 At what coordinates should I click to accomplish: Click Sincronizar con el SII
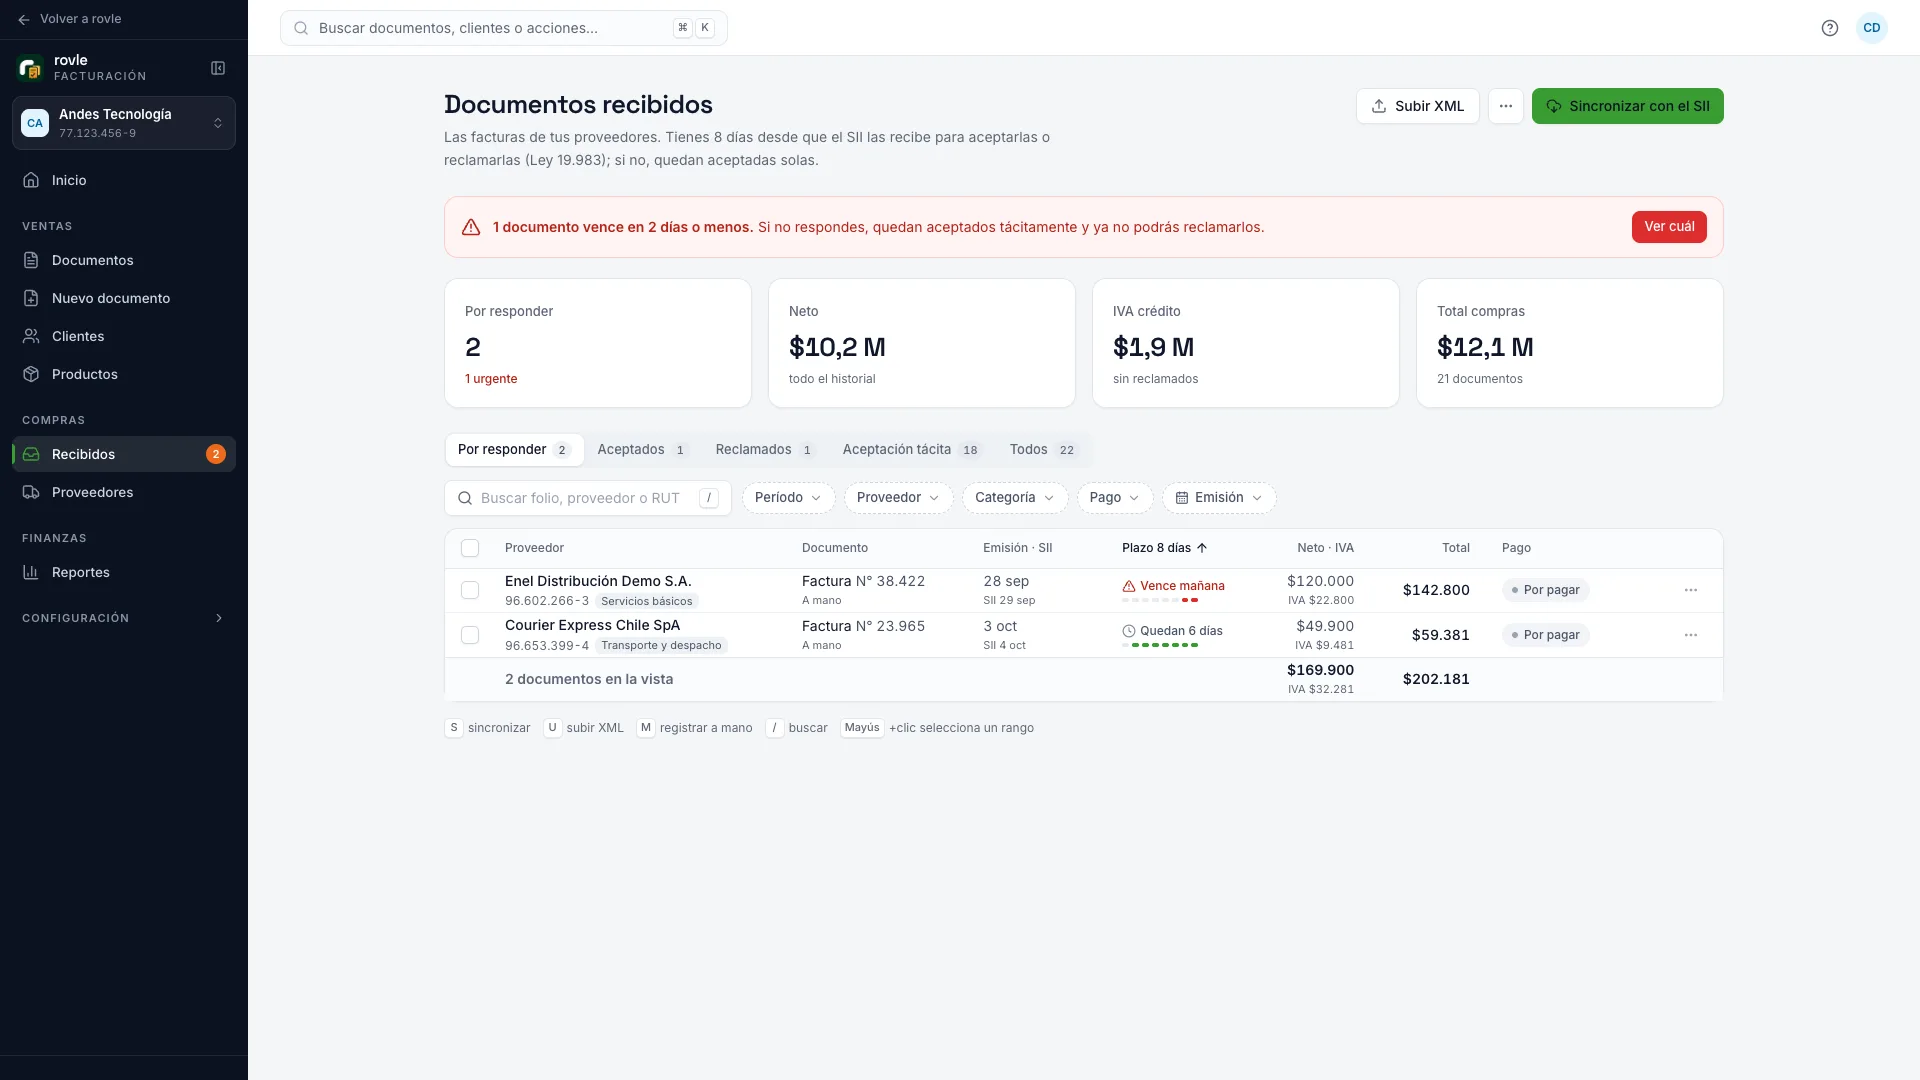coord(1627,106)
